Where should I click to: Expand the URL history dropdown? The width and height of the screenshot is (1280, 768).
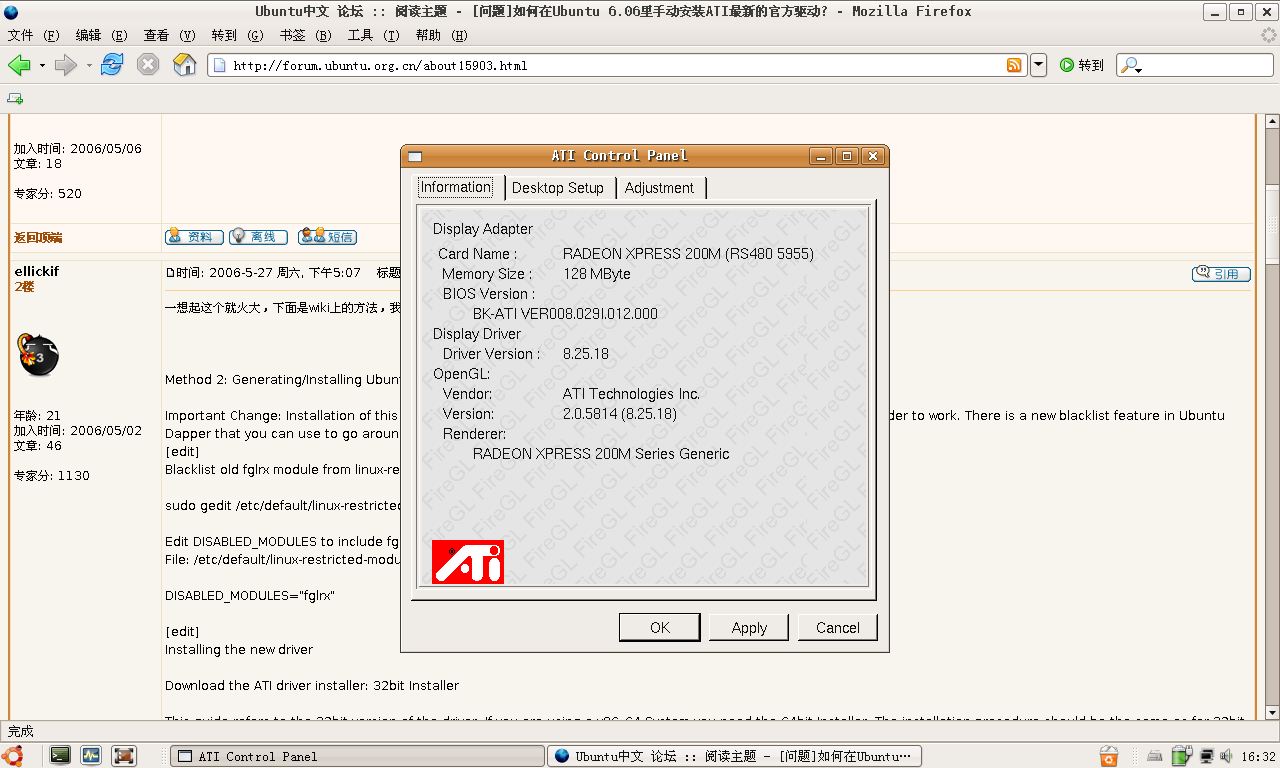(1038, 65)
